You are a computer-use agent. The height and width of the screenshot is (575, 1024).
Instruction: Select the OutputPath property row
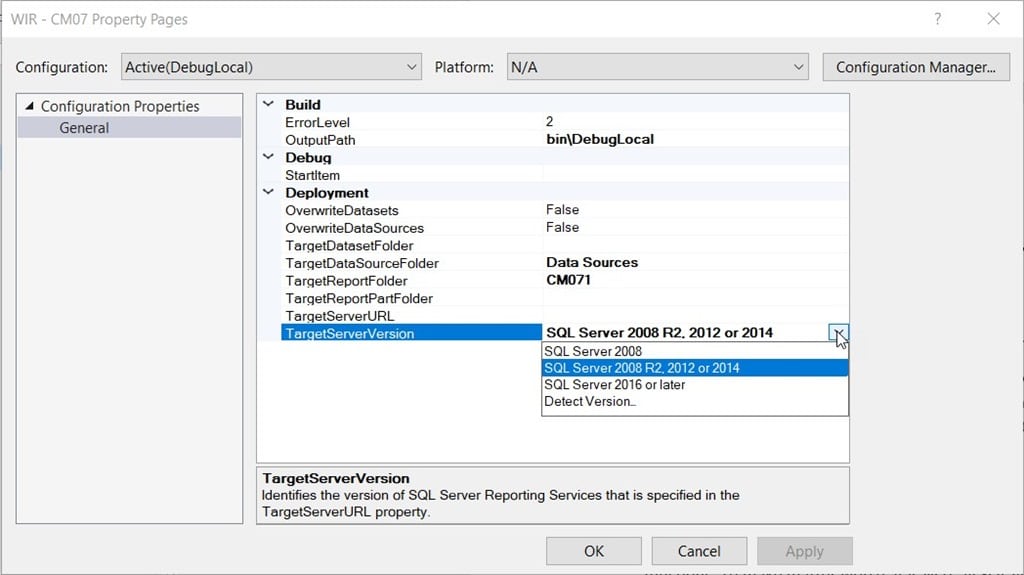[565, 140]
